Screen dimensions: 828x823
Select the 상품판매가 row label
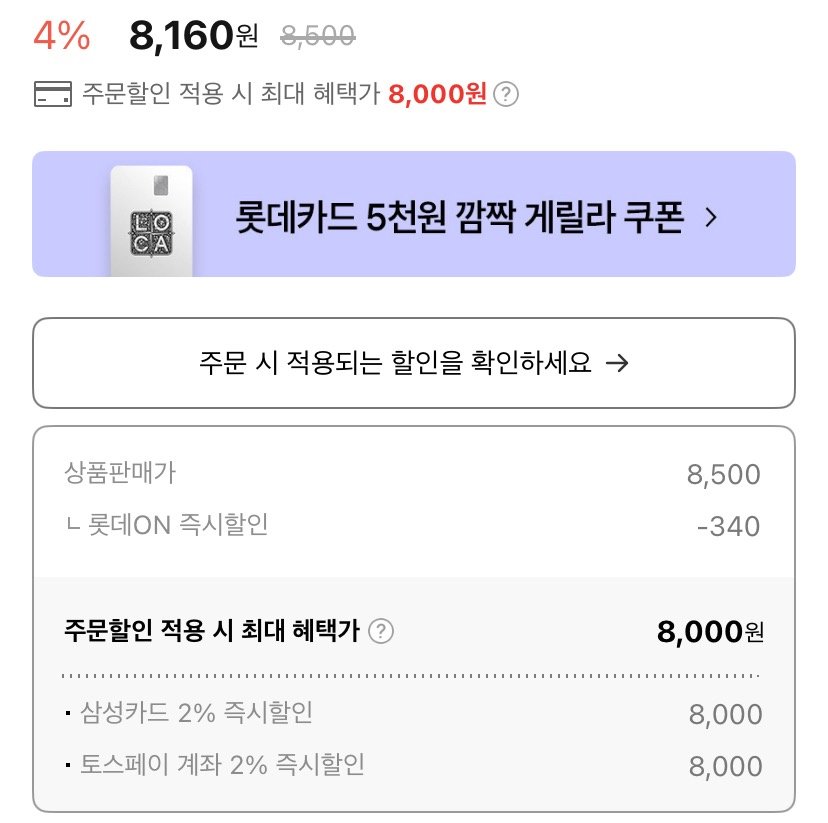click(x=119, y=473)
